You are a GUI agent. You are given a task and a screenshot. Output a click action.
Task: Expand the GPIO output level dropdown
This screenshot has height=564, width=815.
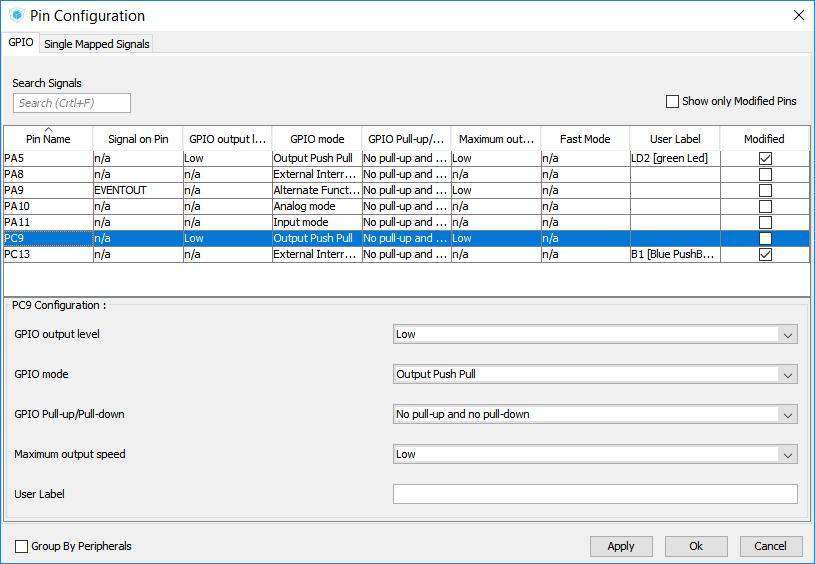point(787,335)
